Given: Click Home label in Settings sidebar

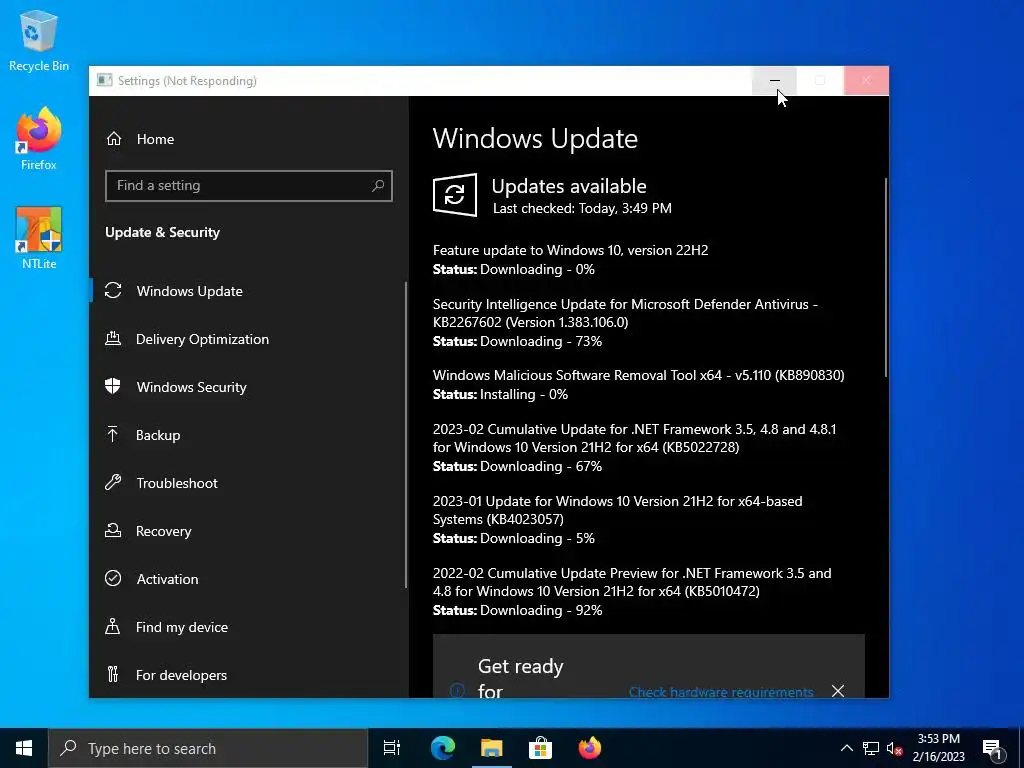Looking at the screenshot, I should point(155,139).
